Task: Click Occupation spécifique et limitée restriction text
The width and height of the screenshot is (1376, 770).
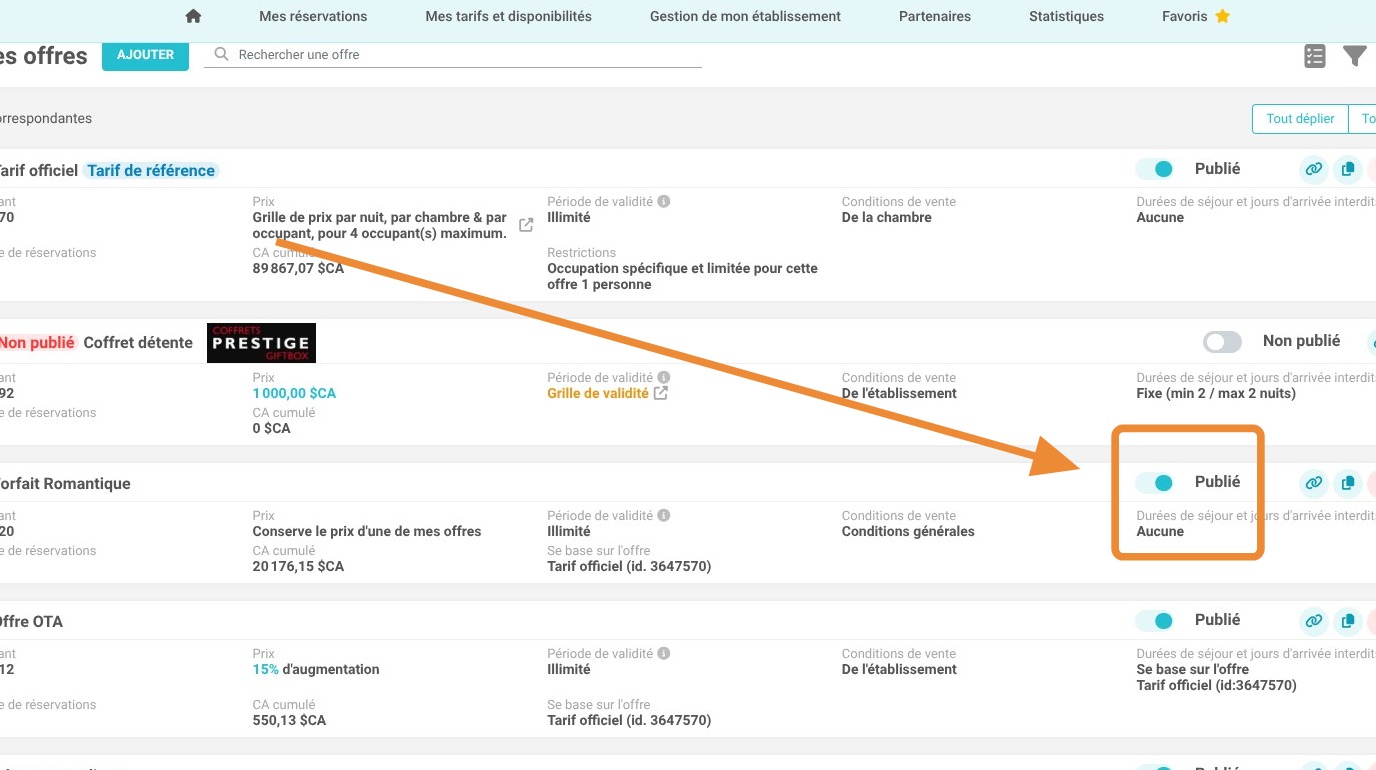Action: (x=682, y=276)
